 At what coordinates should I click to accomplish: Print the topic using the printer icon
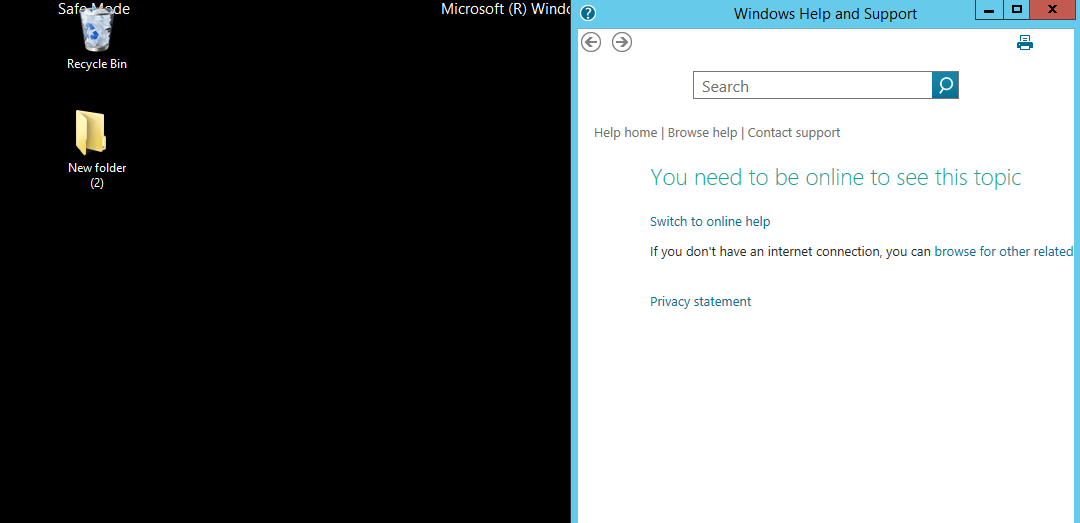pyautogui.click(x=1025, y=43)
